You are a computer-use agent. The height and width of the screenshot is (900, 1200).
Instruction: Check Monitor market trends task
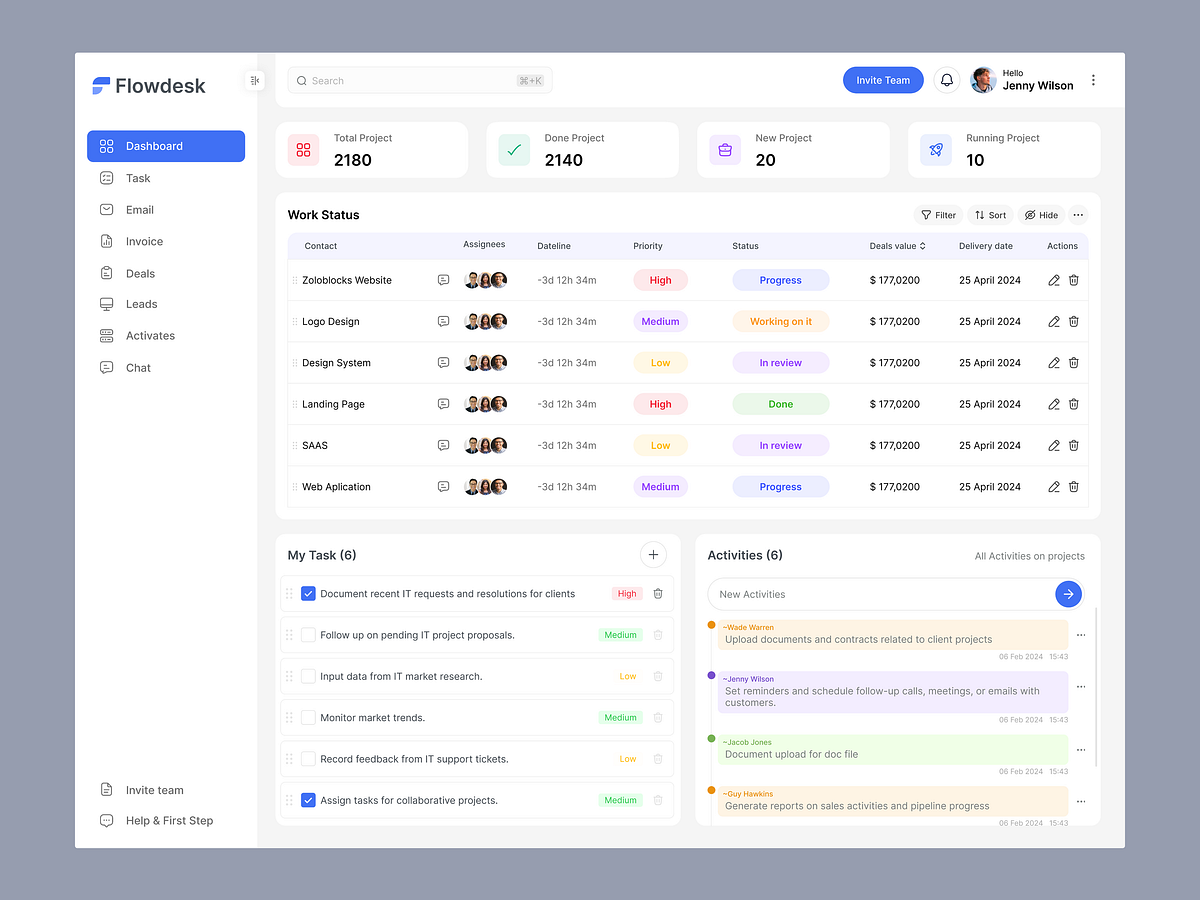(308, 718)
